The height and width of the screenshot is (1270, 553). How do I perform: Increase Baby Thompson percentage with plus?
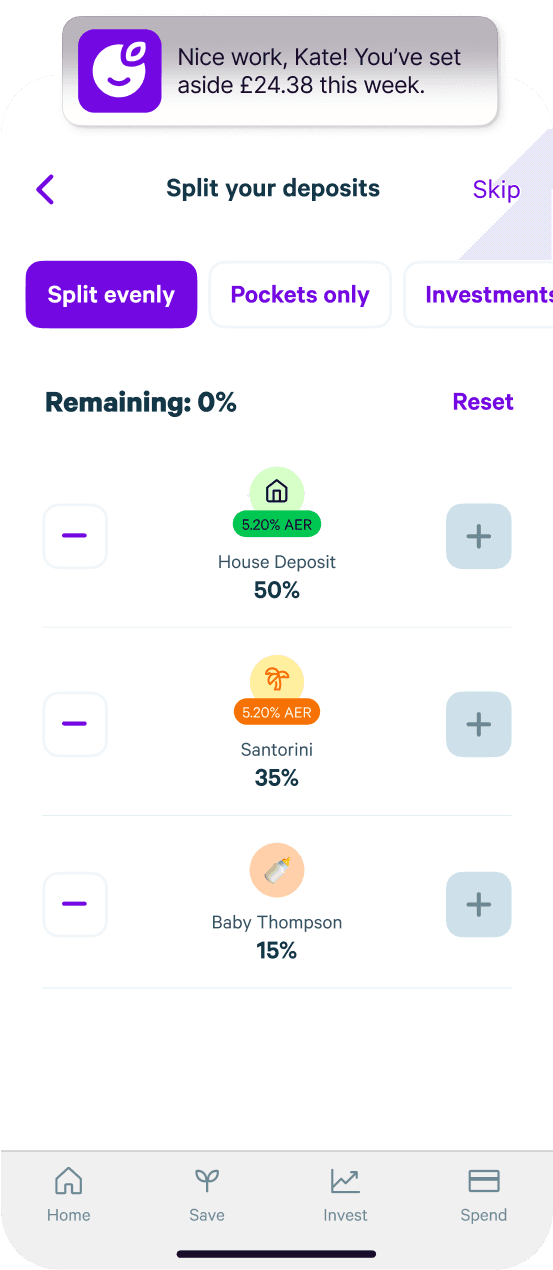tap(479, 904)
